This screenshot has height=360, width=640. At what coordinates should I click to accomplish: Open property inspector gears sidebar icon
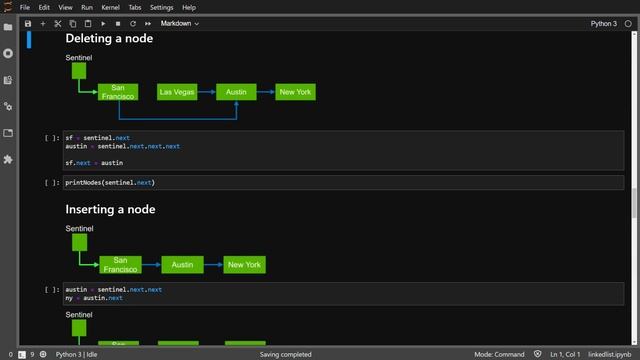[8, 107]
